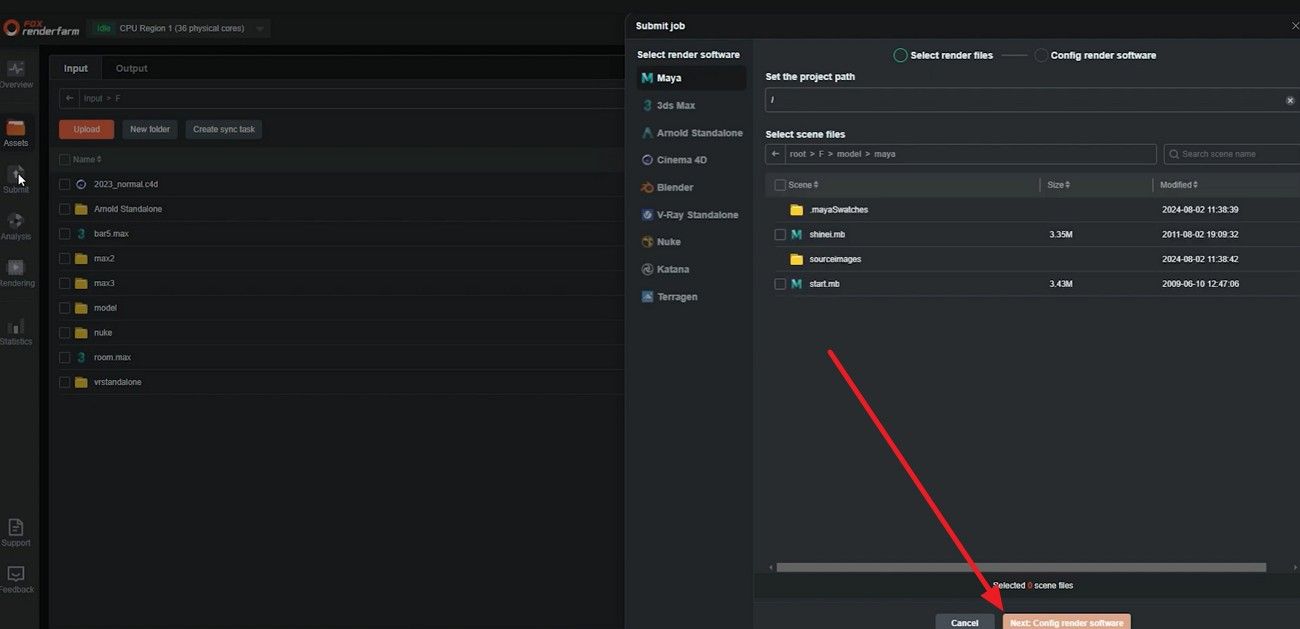Check the checkbox for start.mb scene file
This screenshot has width=1300, height=629.
click(x=780, y=283)
